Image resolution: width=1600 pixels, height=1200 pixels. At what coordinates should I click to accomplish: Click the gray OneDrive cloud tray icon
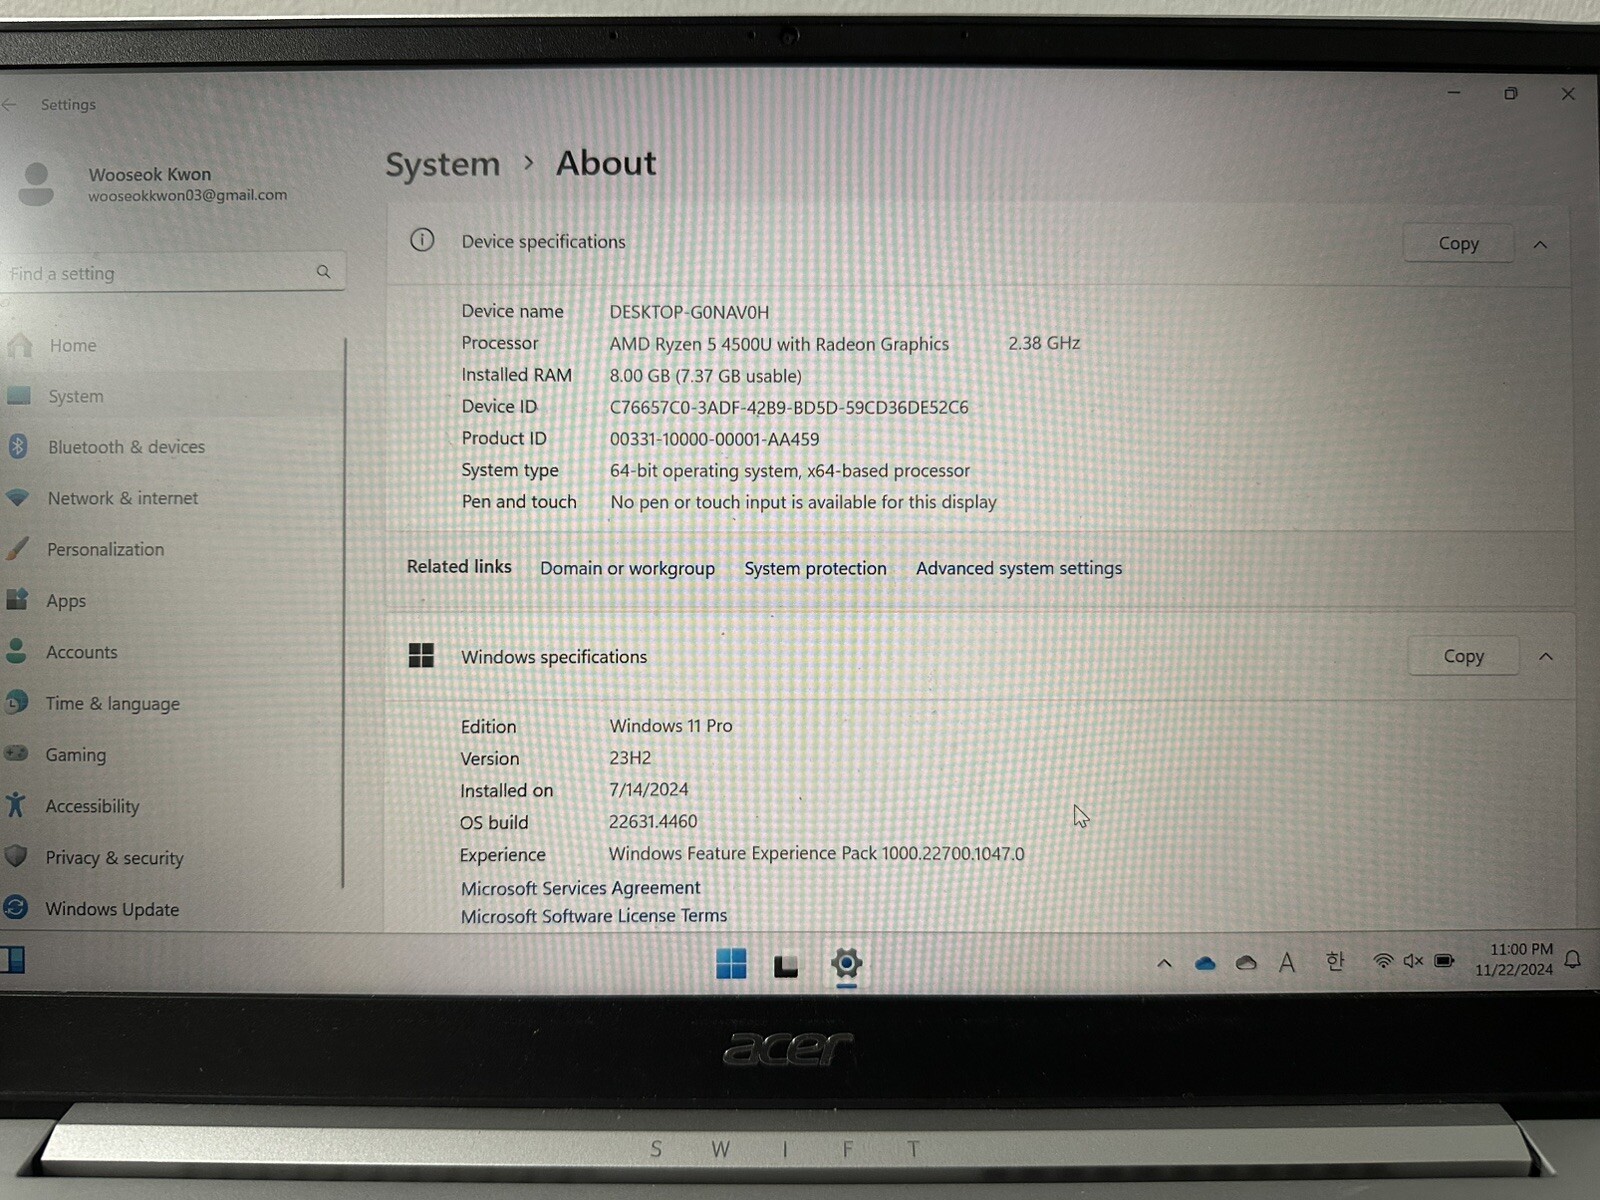pos(1246,963)
